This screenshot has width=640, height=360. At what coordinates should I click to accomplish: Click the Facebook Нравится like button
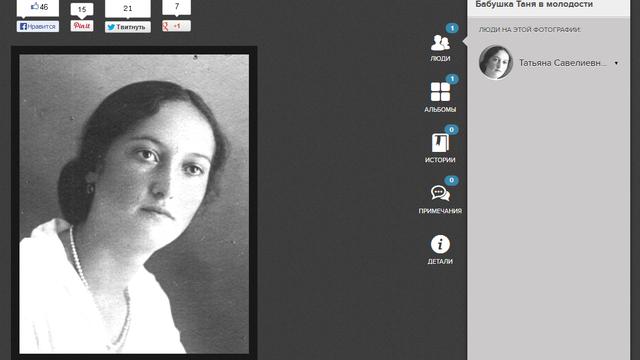point(38,27)
